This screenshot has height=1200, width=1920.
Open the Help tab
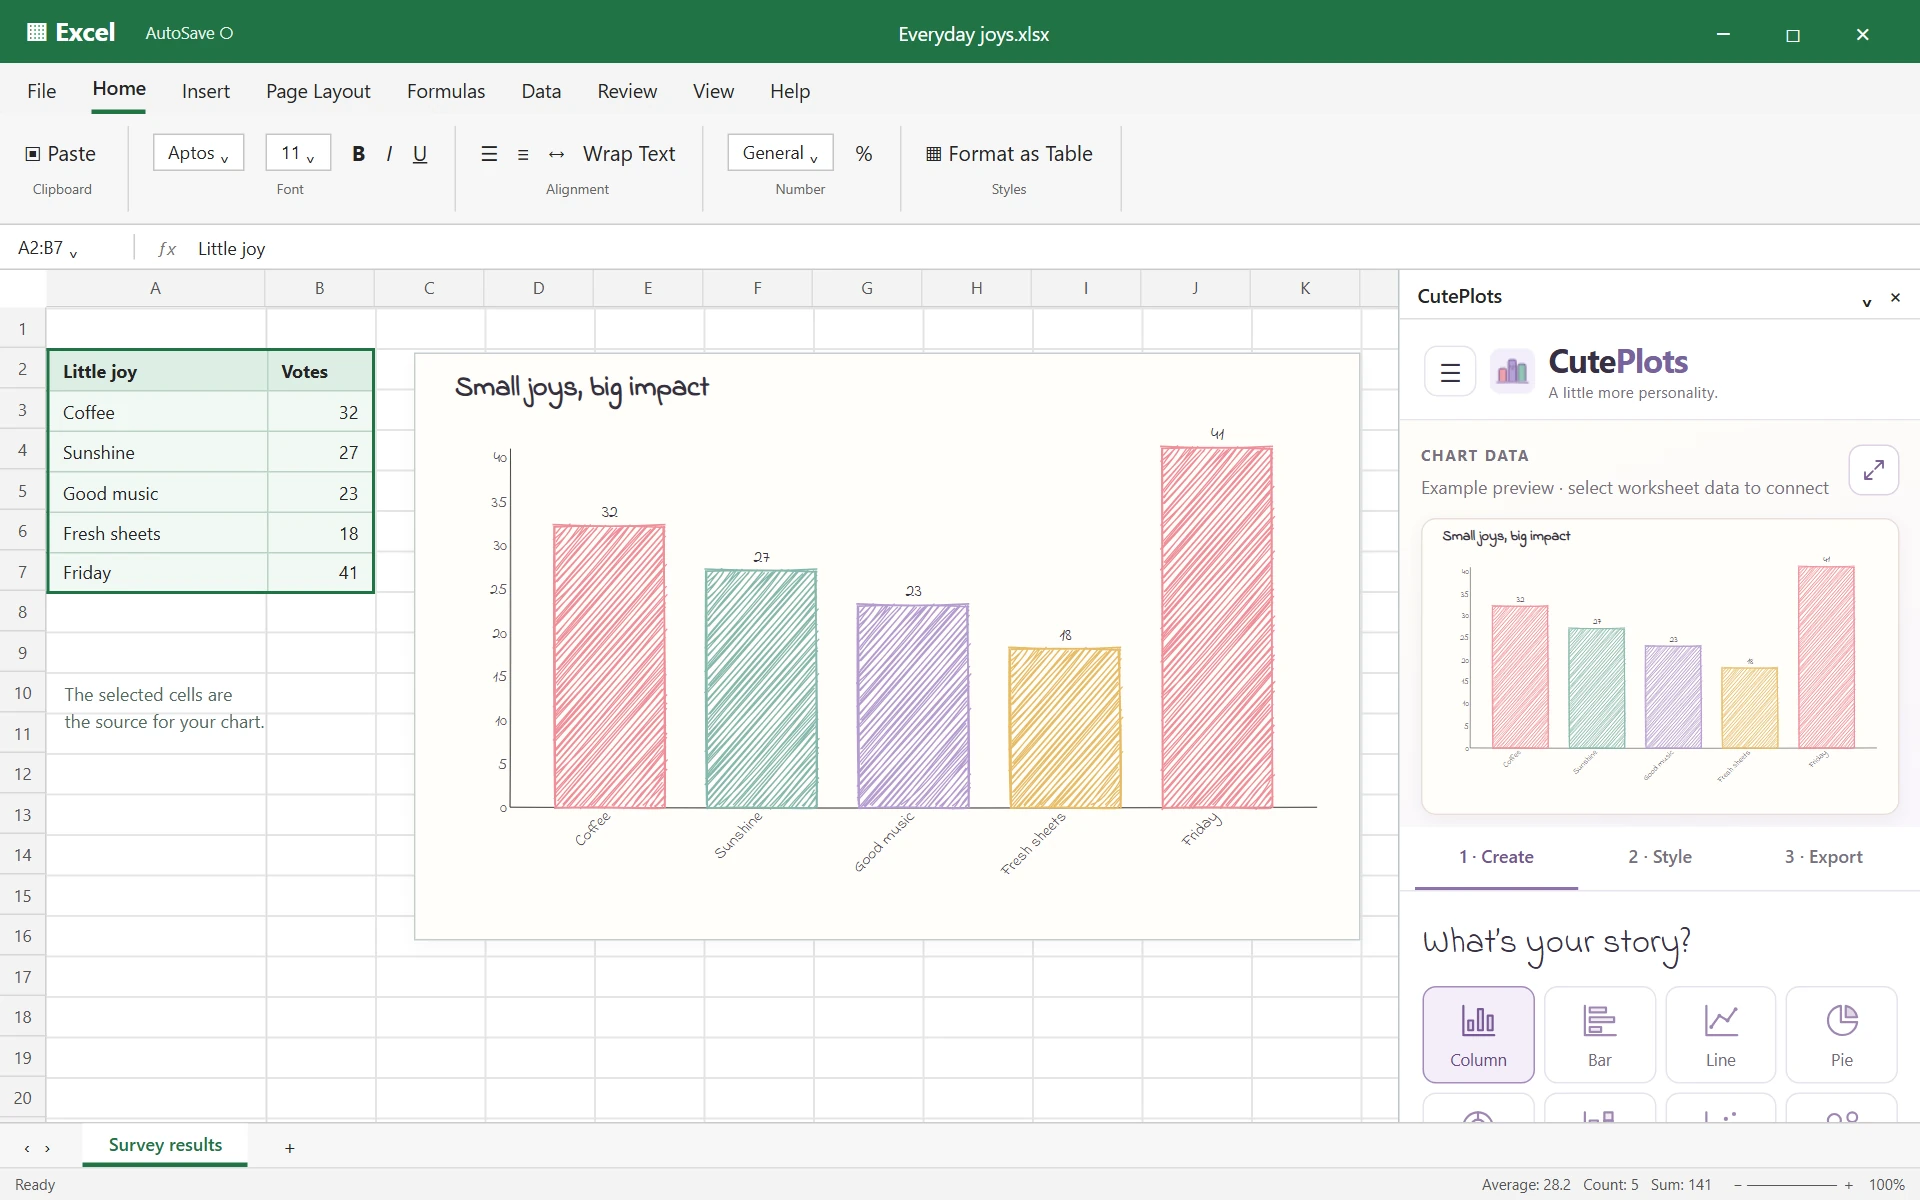point(790,91)
